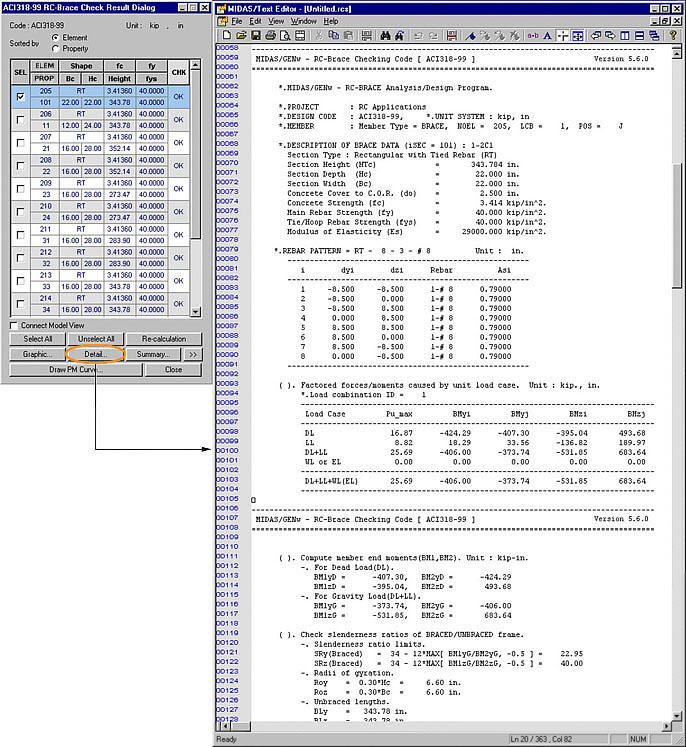
Task: Click the Previous window arrow icon
Action: pyautogui.click(x=595, y=35)
